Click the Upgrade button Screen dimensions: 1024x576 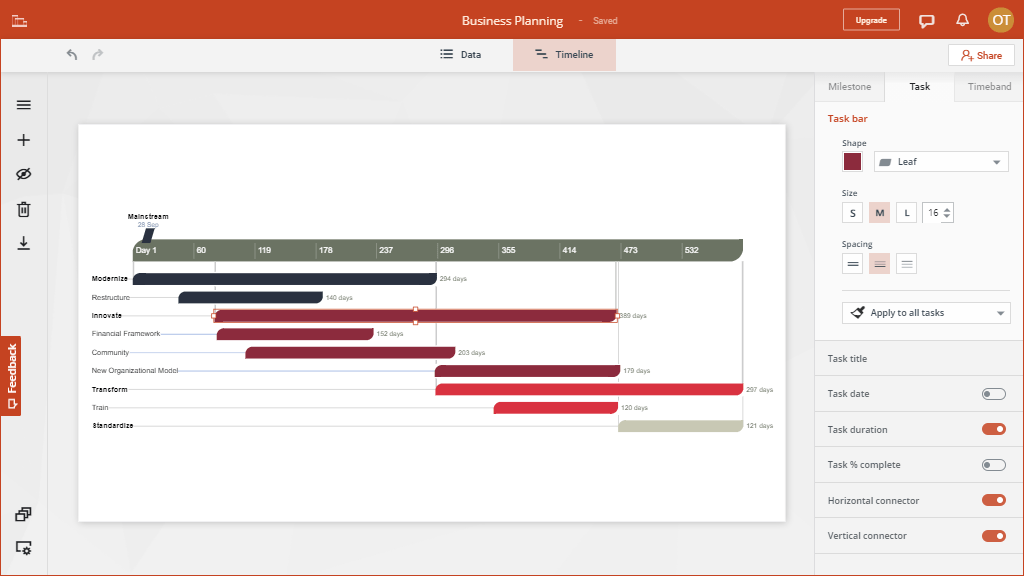[870, 19]
